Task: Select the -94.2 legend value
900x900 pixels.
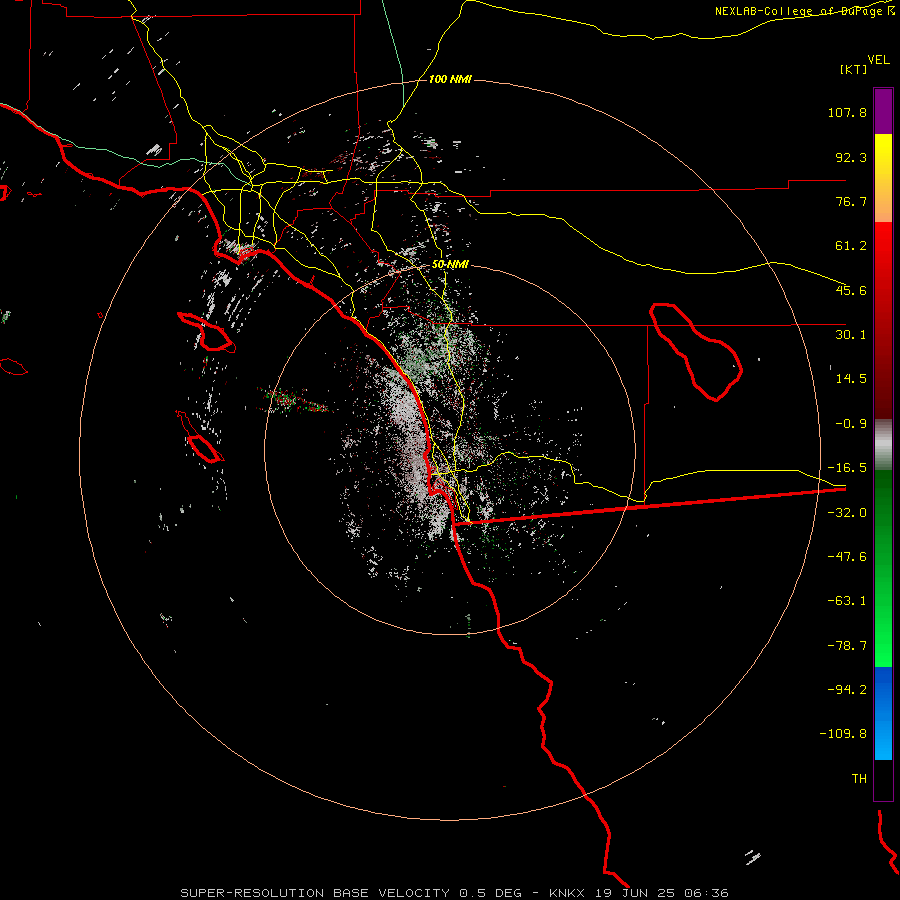Action: point(847,689)
